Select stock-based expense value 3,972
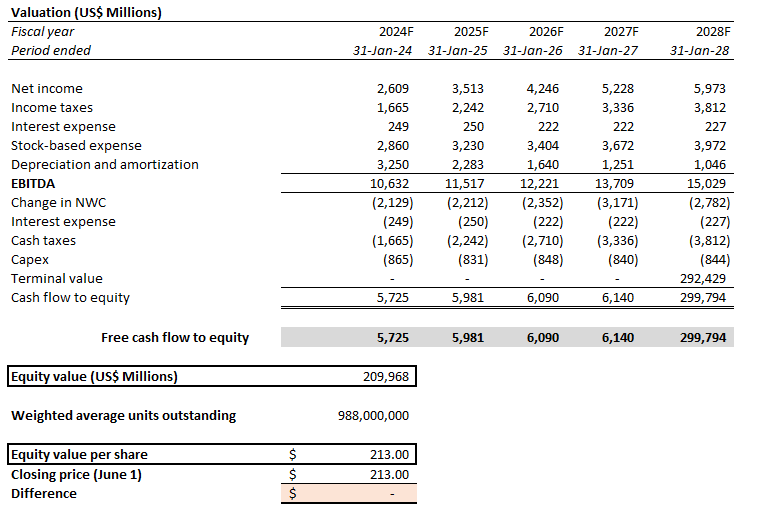The height and width of the screenshot is (508, 763). (709, 145)
